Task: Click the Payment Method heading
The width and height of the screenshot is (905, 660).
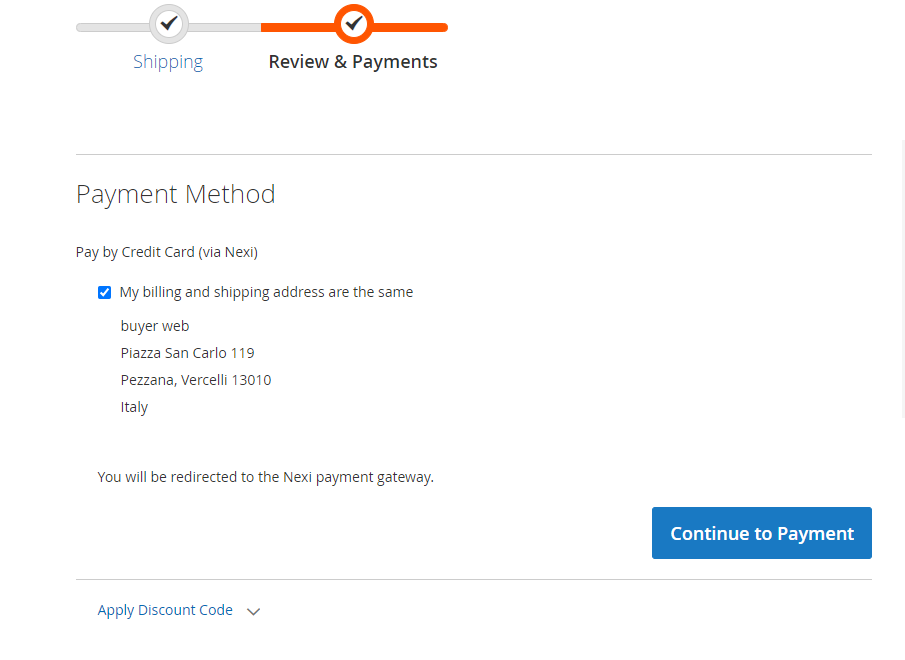Action: point(176,194)
